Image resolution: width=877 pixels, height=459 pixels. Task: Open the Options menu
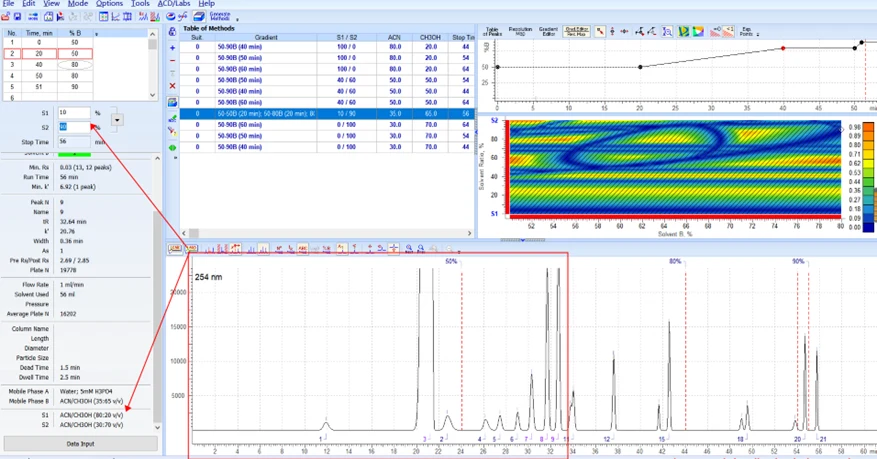[x=109, y=3]
